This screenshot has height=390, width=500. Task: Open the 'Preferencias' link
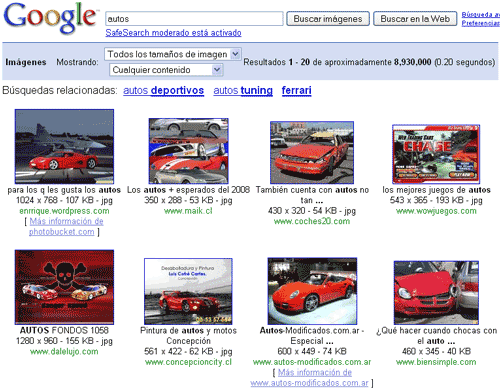pyautogui.click(x=481, y=23)
